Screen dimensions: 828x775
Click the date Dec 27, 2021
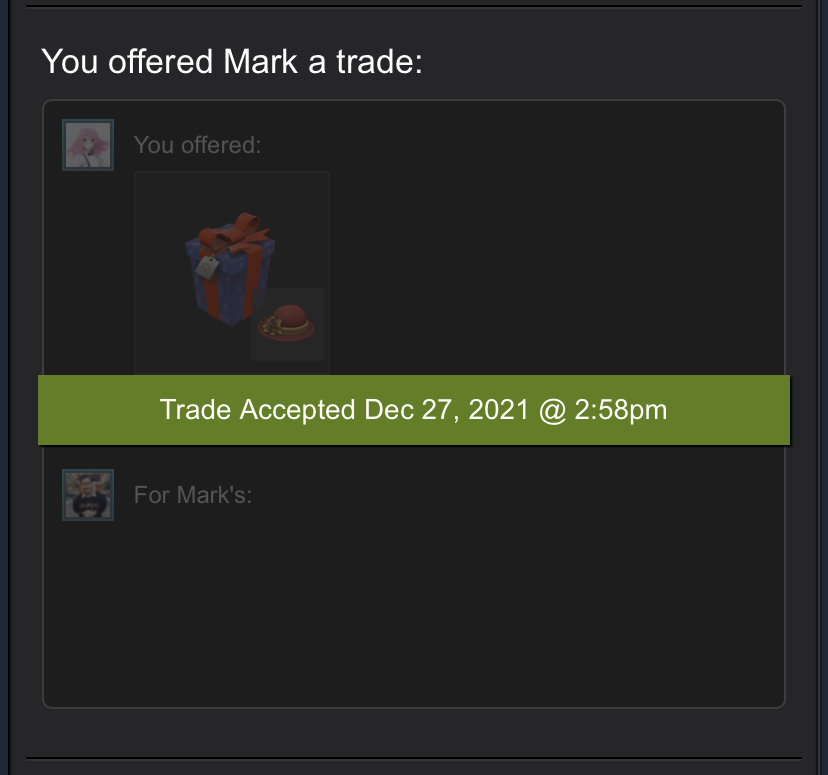click(447, 410)
